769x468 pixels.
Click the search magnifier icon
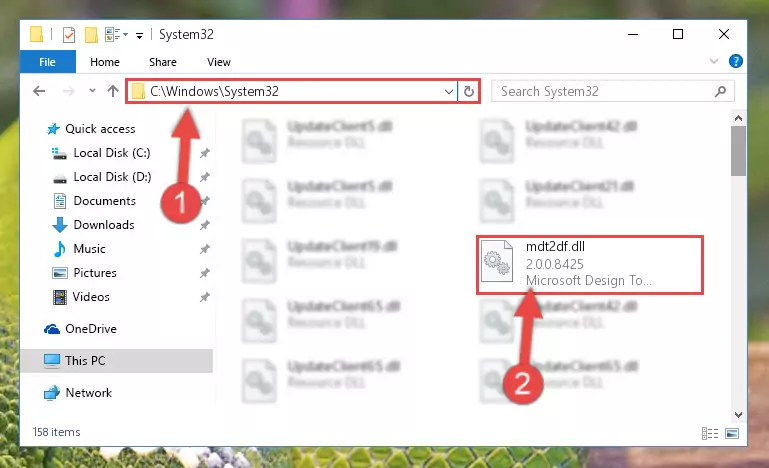click(720, 91)
